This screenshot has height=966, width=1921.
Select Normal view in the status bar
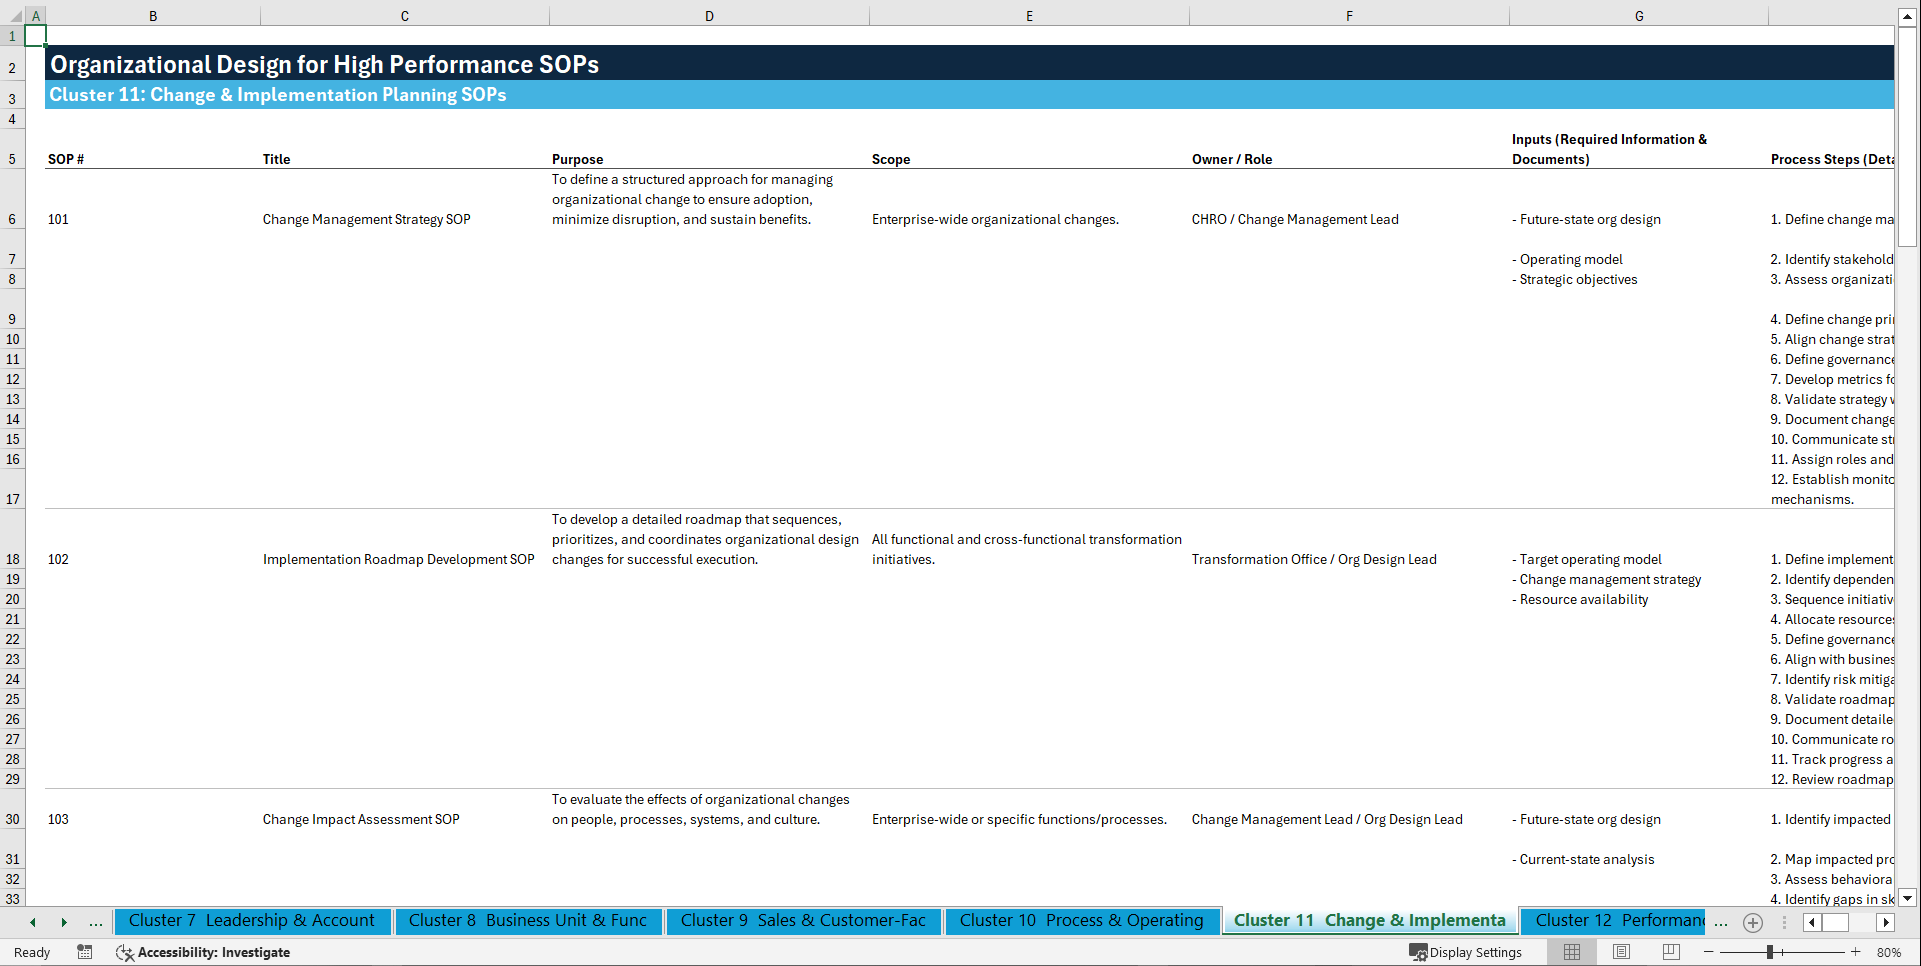pyautogui.click(x=1571, y=952)
